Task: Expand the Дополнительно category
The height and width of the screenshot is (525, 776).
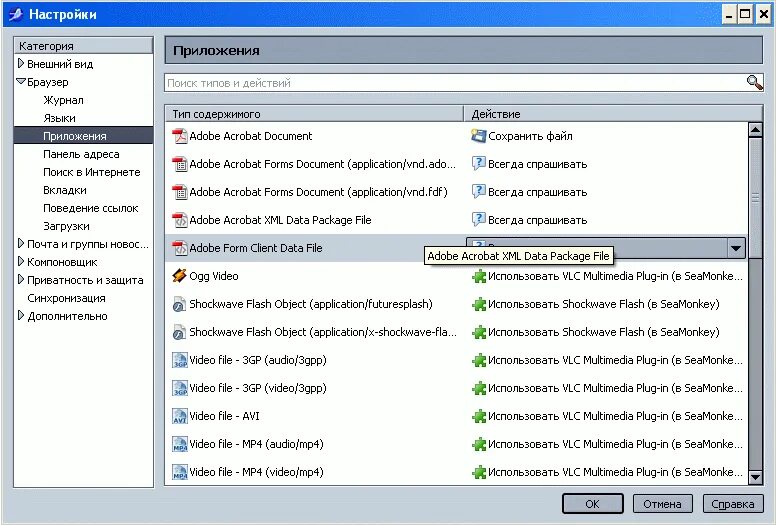Action: (21, 315)
